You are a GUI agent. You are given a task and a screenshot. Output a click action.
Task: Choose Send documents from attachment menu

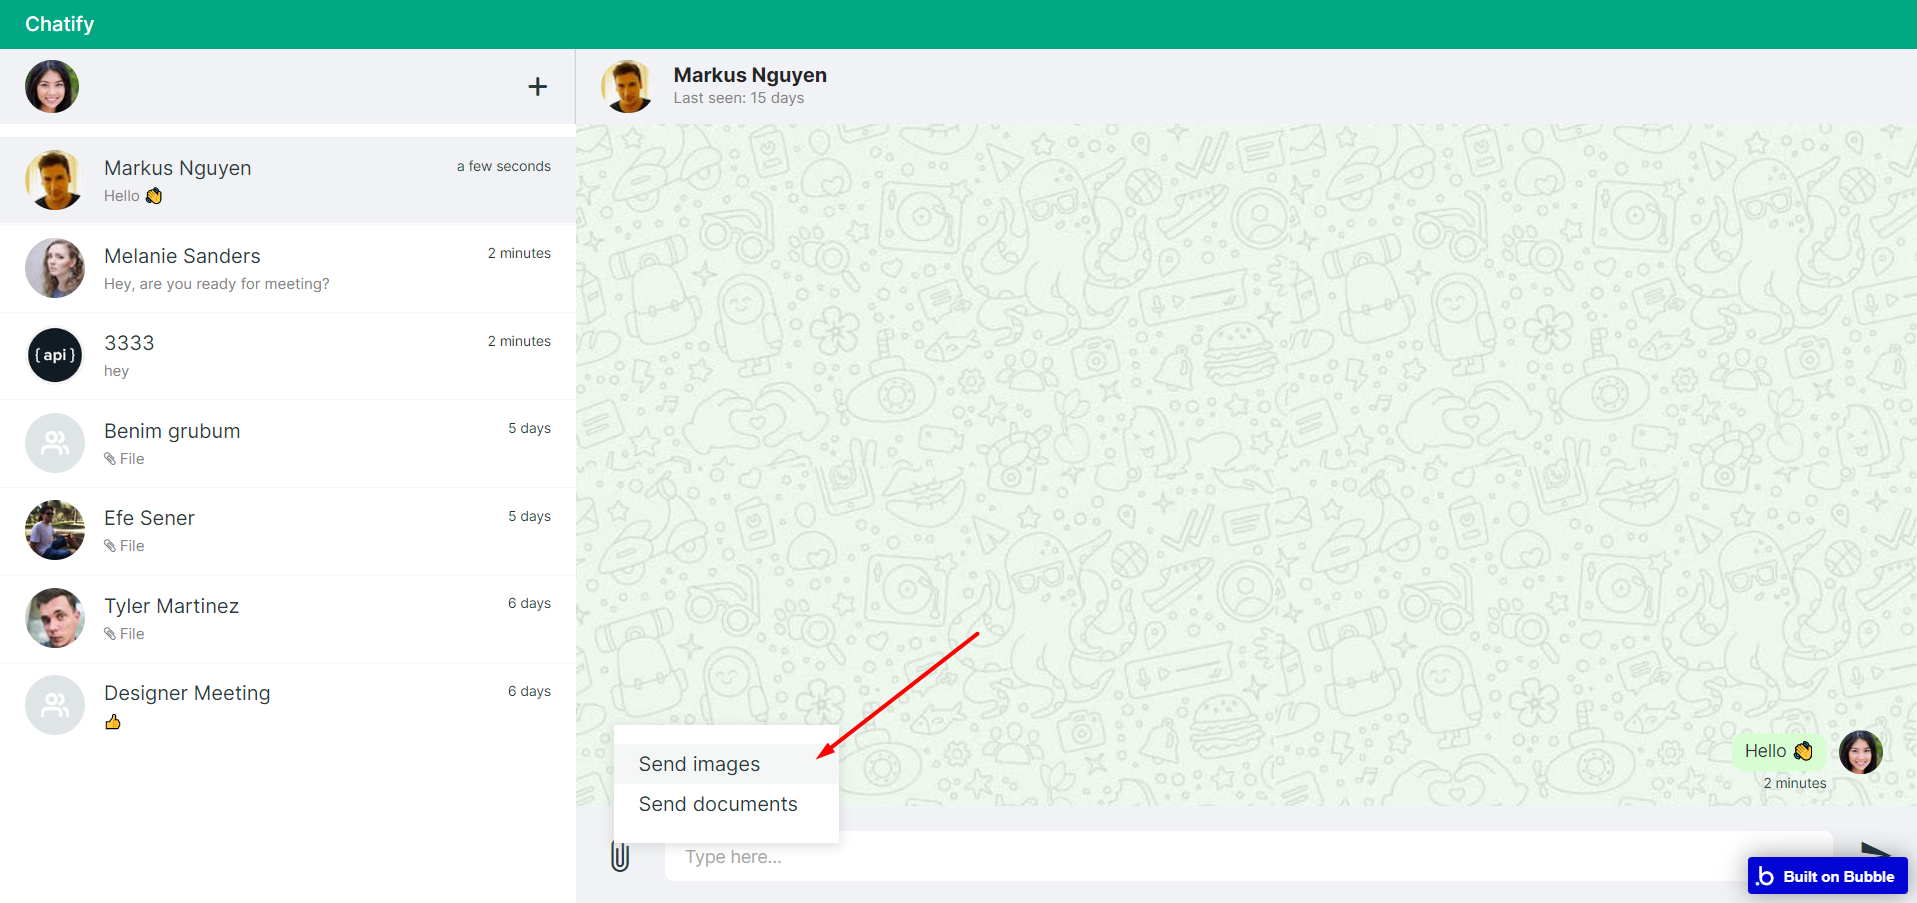[726, 804]
